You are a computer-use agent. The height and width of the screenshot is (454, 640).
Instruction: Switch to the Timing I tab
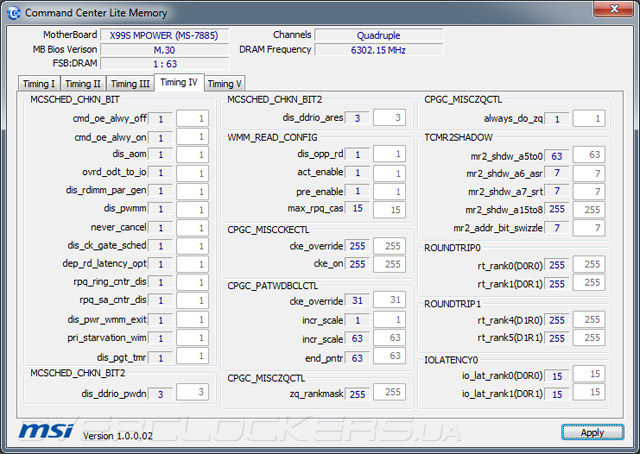point(39,84)
